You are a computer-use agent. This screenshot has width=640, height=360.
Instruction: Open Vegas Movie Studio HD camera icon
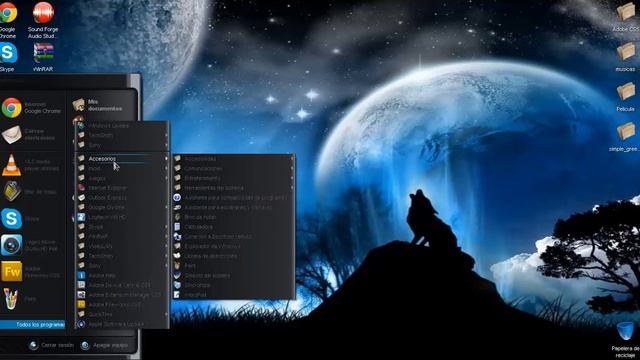(x=11, y=245)
